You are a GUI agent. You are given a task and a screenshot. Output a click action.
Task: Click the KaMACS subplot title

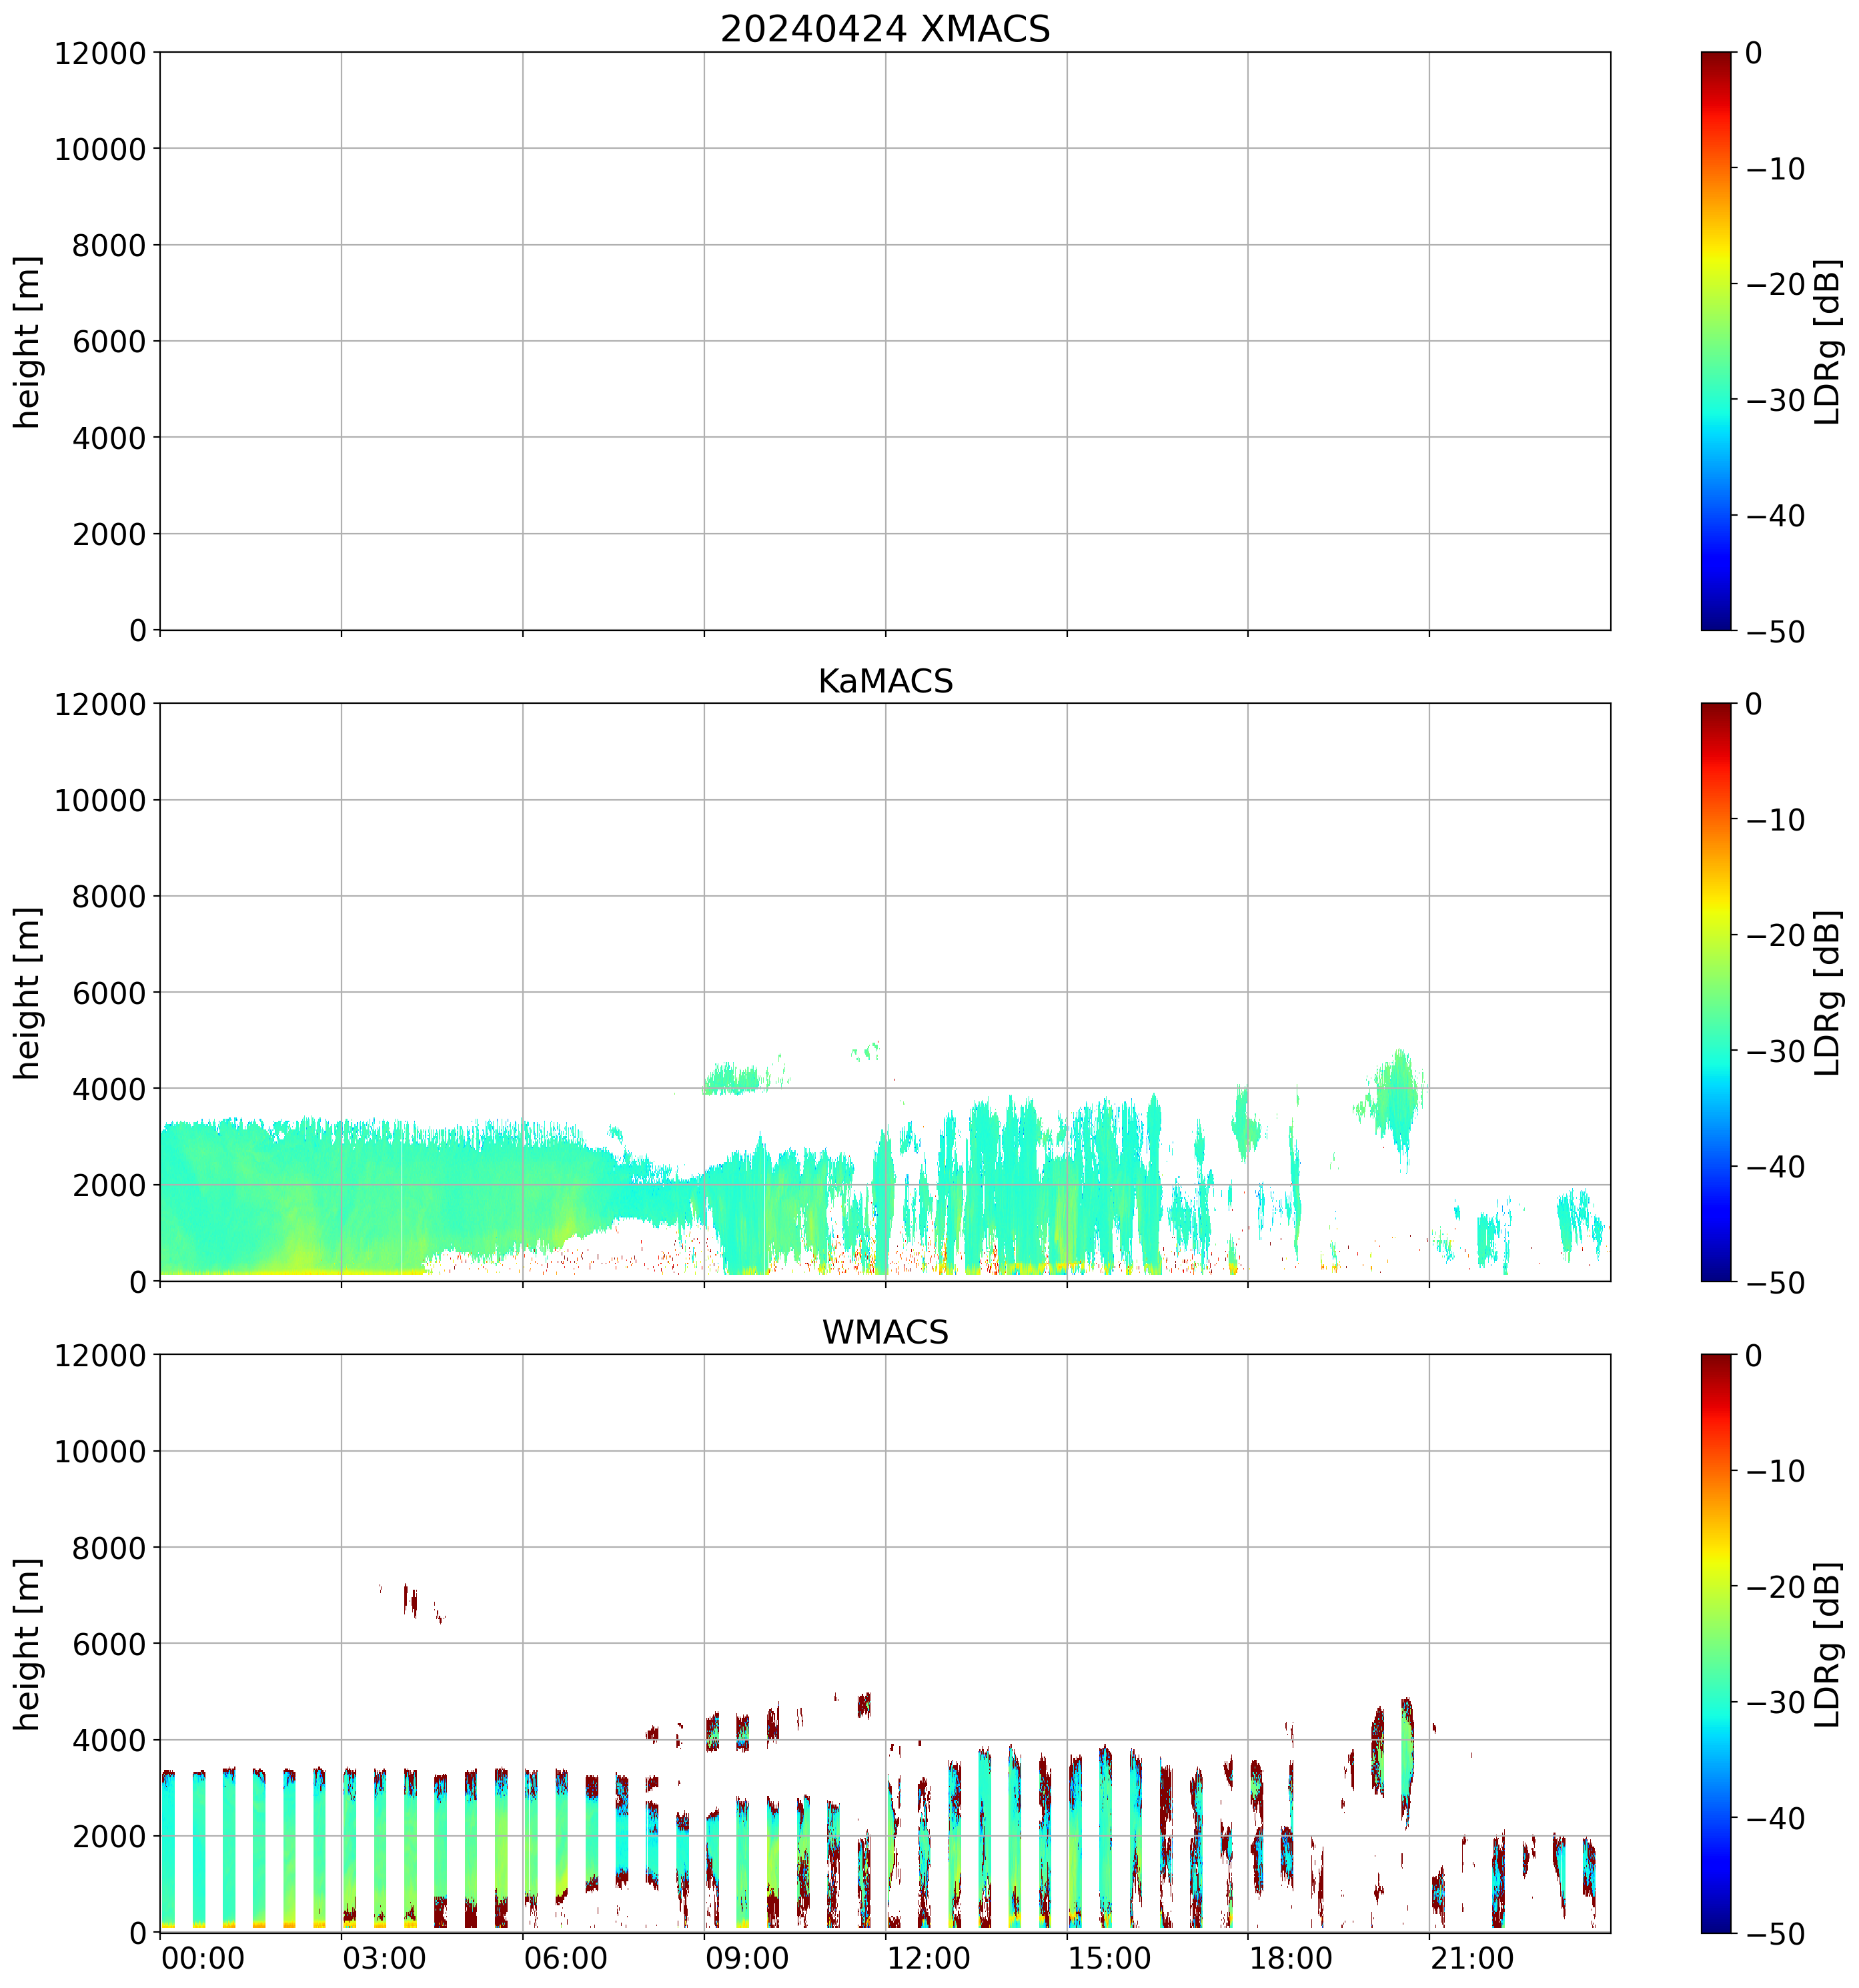point(884,681)
